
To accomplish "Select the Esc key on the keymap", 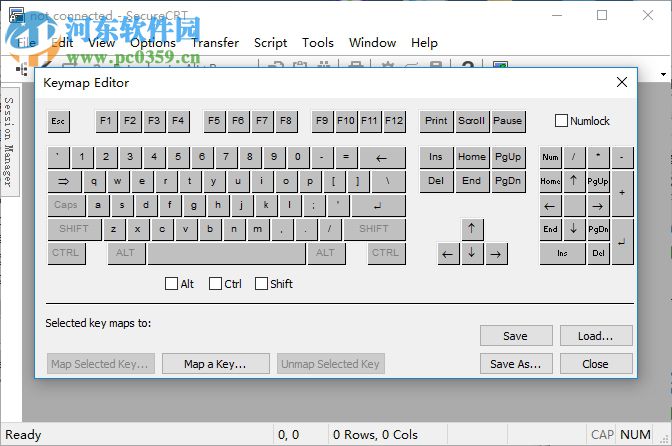I will 59,121.
